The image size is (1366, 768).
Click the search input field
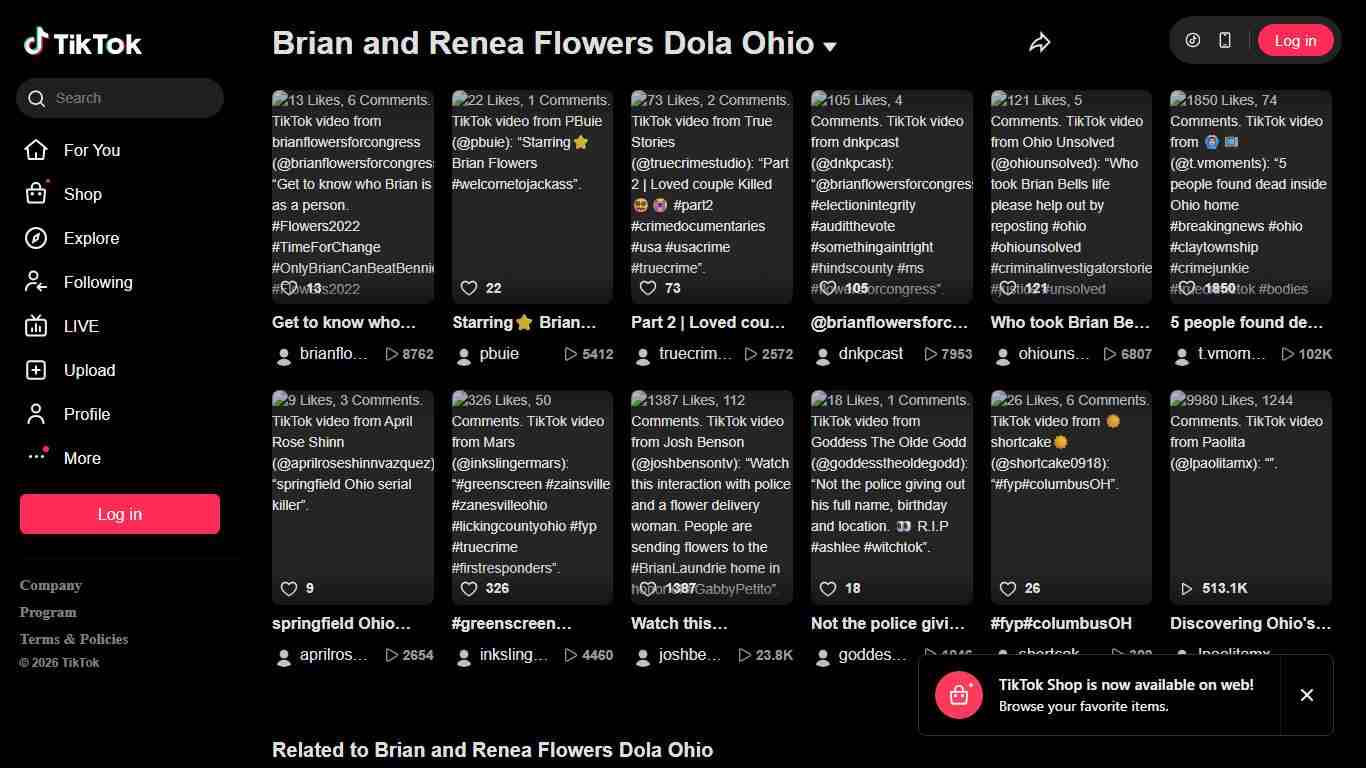pos(120,98)
